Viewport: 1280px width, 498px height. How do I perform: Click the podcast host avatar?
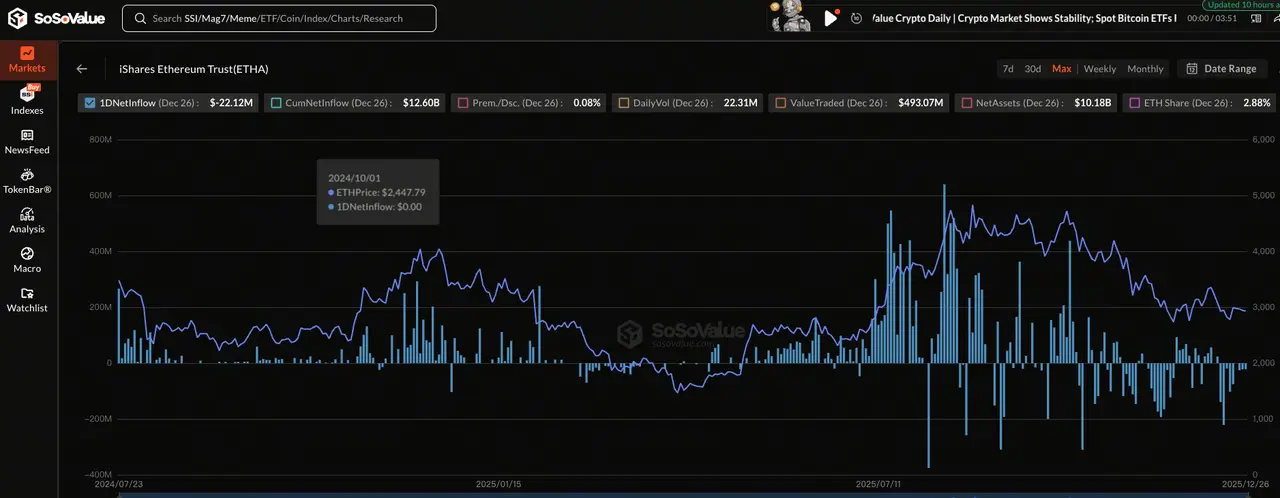tap(790, 15)
